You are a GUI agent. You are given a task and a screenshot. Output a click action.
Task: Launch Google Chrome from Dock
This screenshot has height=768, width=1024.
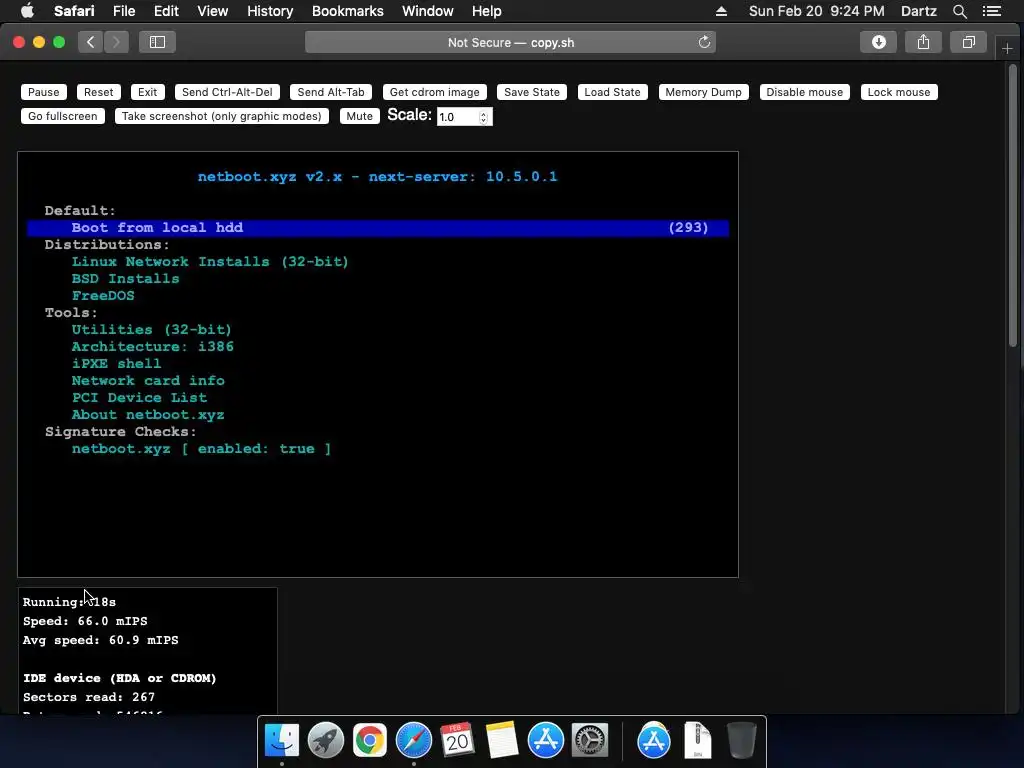point(370,741)
